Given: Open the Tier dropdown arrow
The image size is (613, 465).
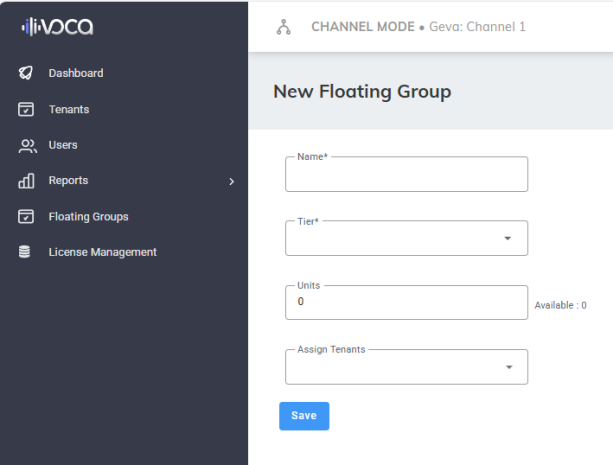Looking at the screenshot, I should (507, 238).
